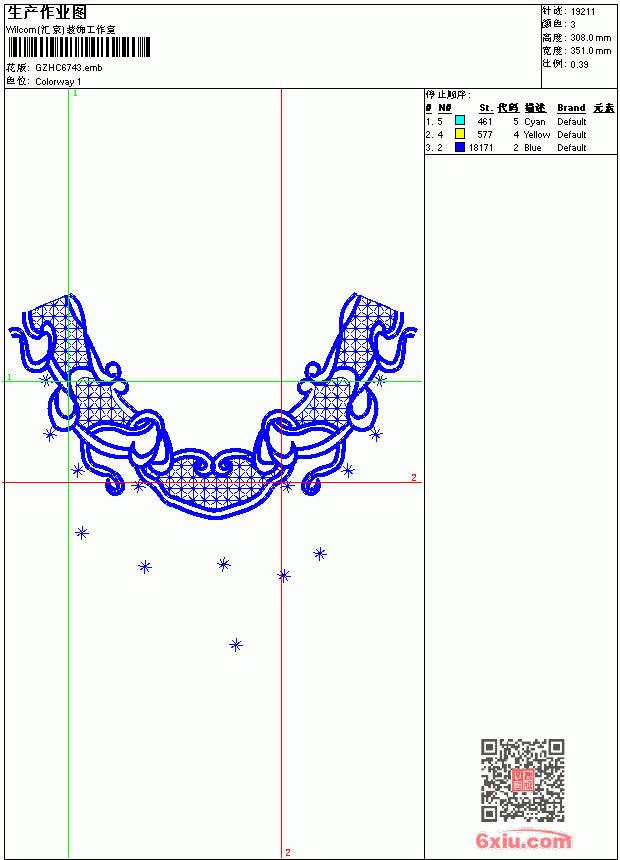
Task: Click the lowest single snowflake star
Action: (x=236, y=645)
